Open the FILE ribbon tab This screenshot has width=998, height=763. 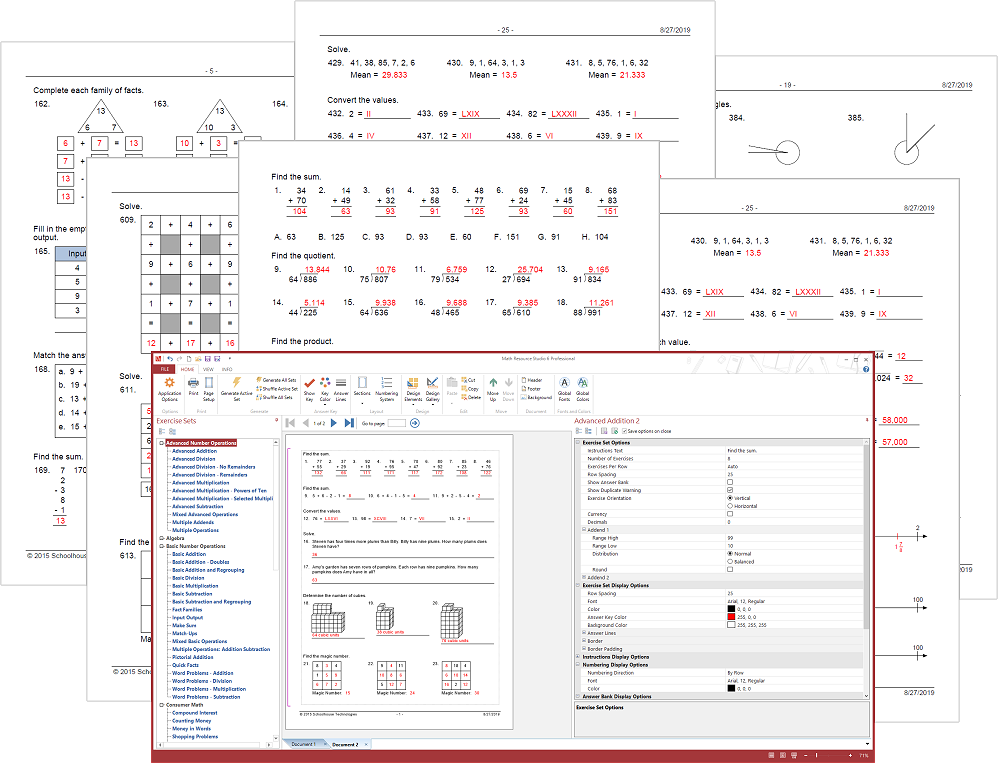pos(164,369)
